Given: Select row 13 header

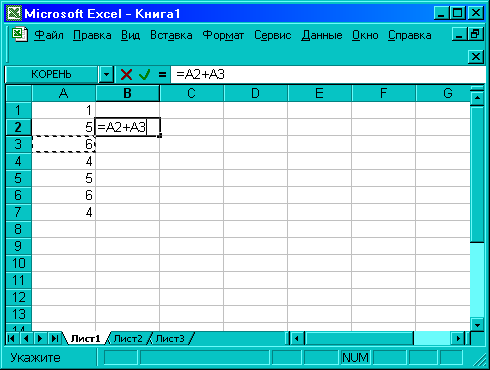Looking at the screenshot, I should click(x=18, y=314).
